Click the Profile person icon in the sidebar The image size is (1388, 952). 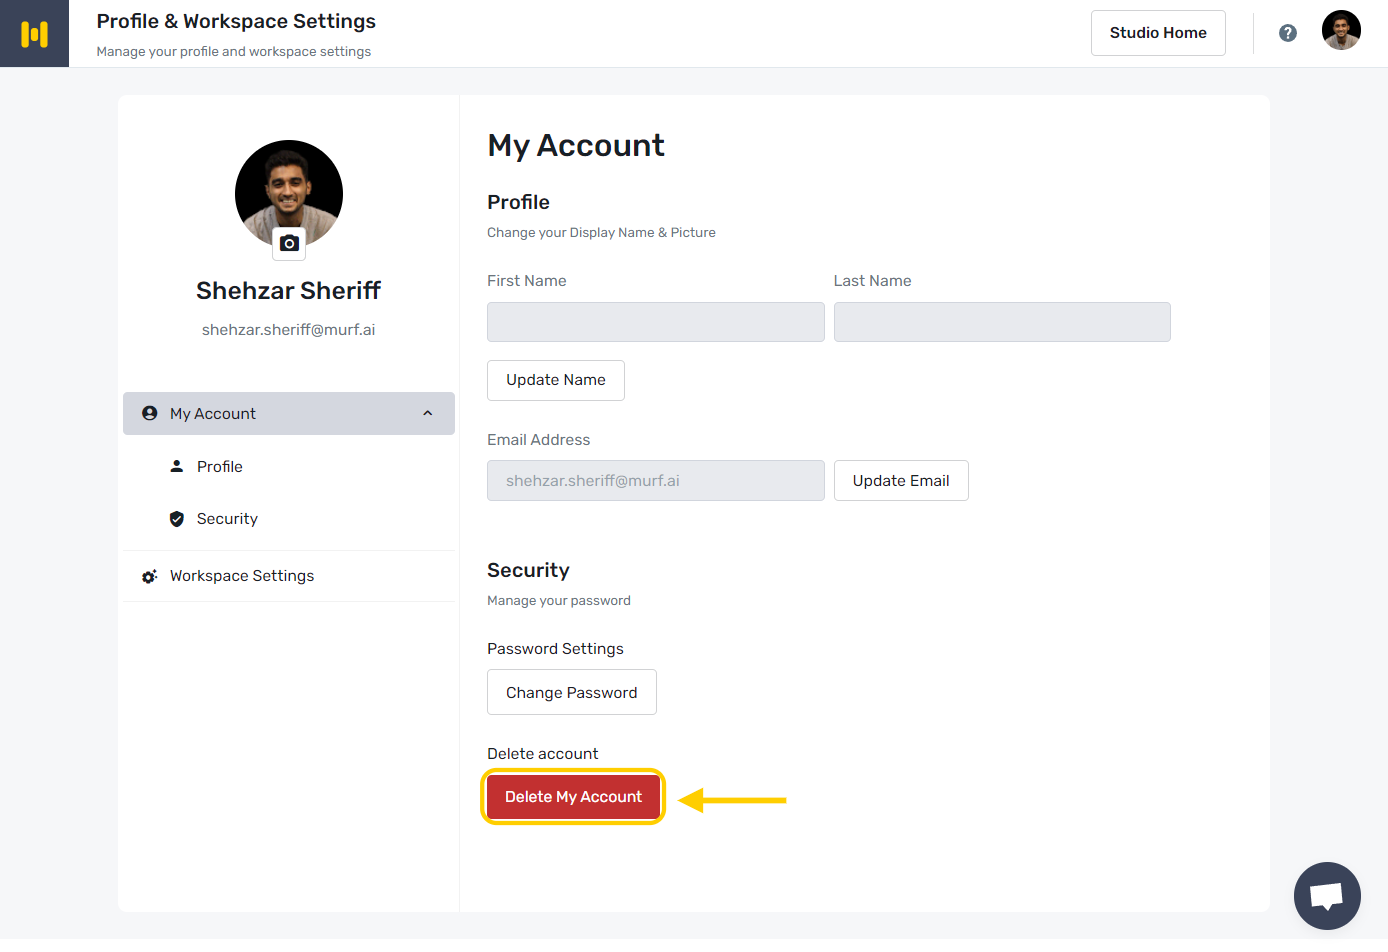pyautogui.click(x=177, y=466)
